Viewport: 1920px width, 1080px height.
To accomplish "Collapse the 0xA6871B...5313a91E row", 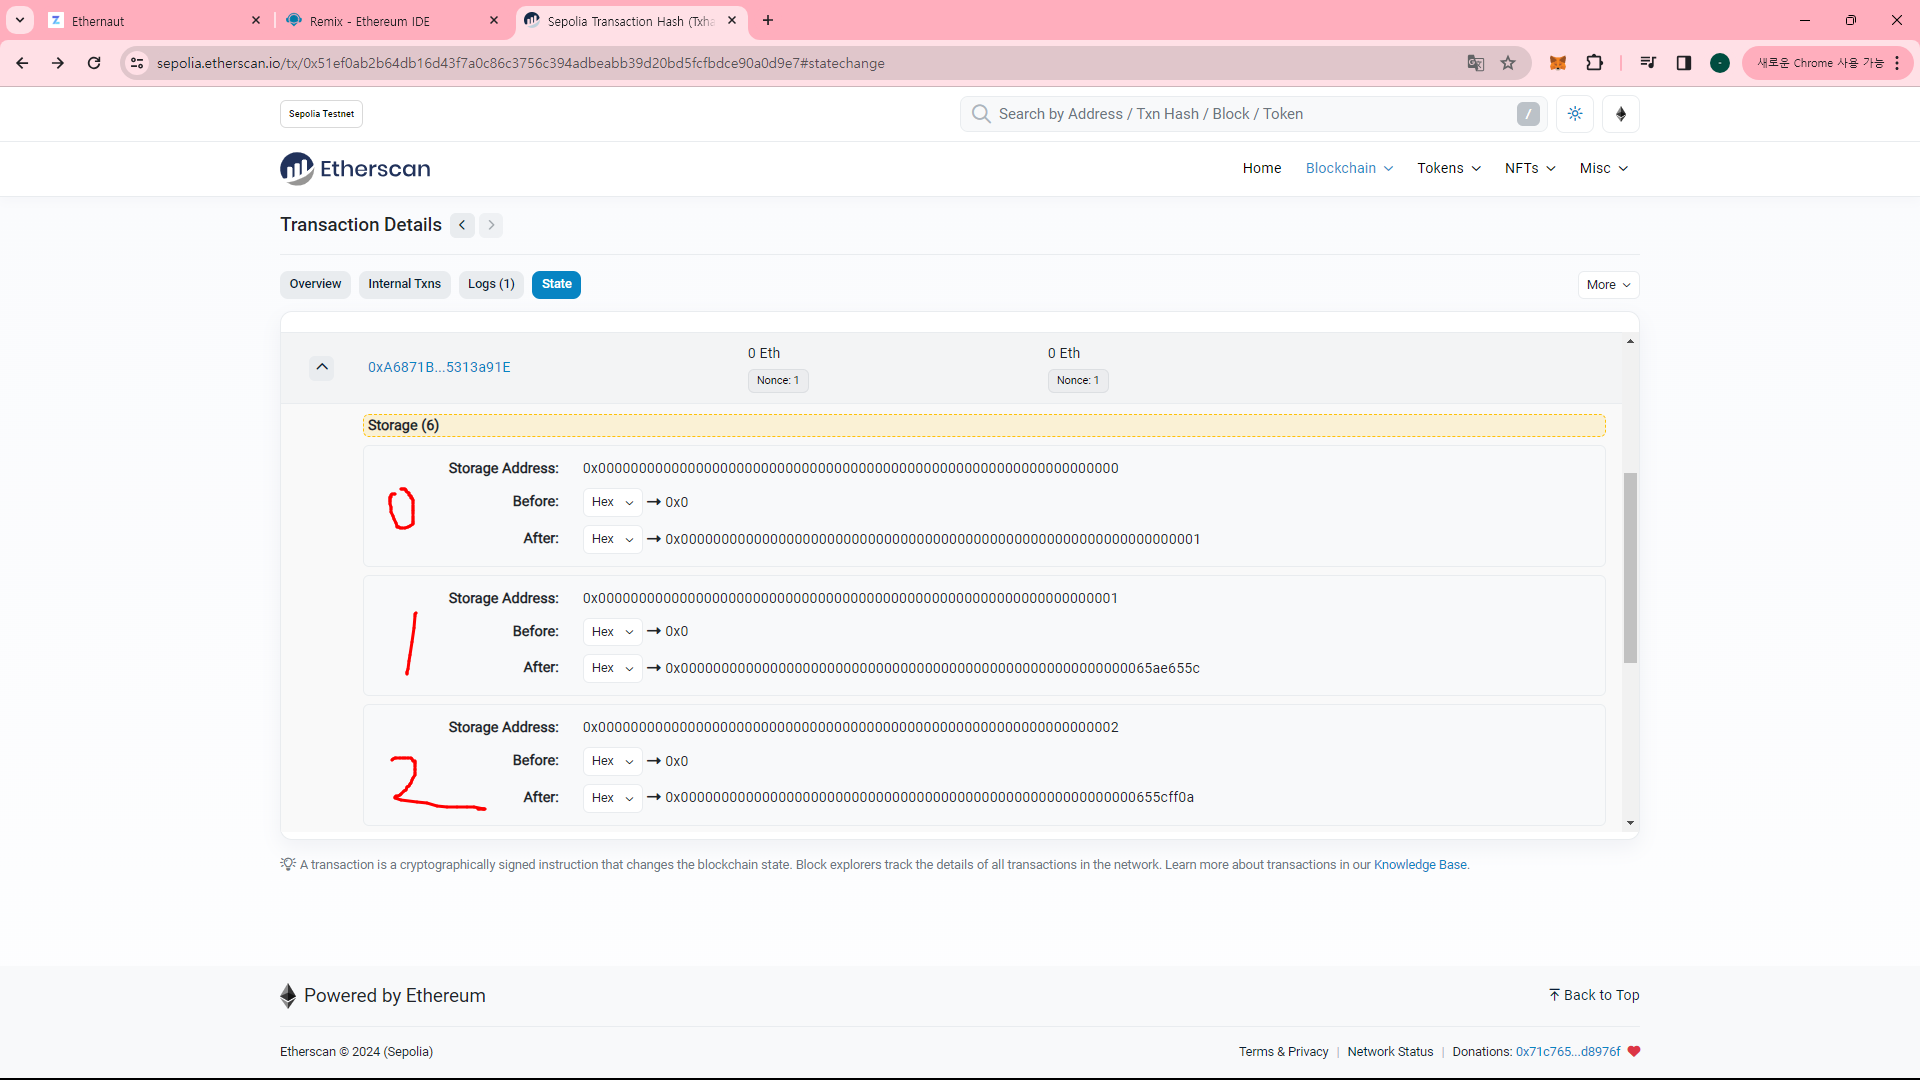I will coord(322,367).
